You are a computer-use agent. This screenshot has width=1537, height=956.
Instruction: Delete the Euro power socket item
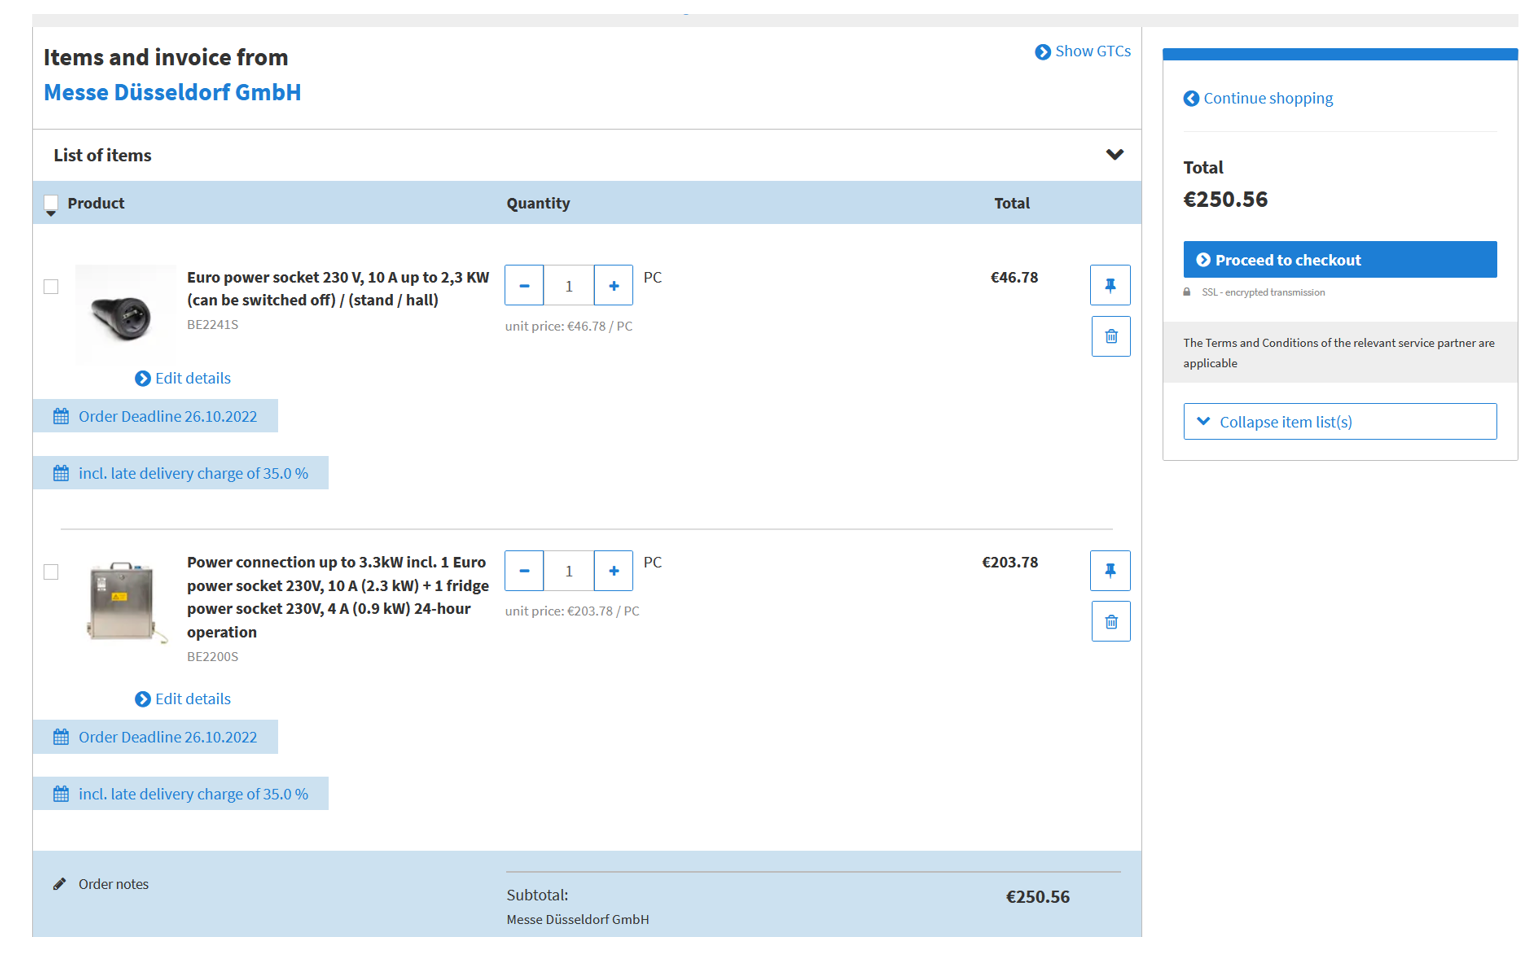(x=1110, y=336)
